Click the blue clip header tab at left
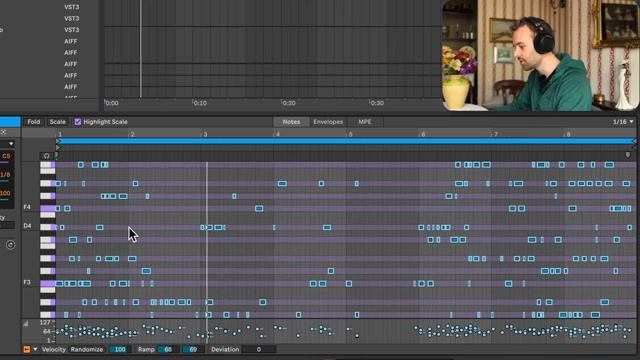Viewport: 640px width, 360px height. point(10,122)
